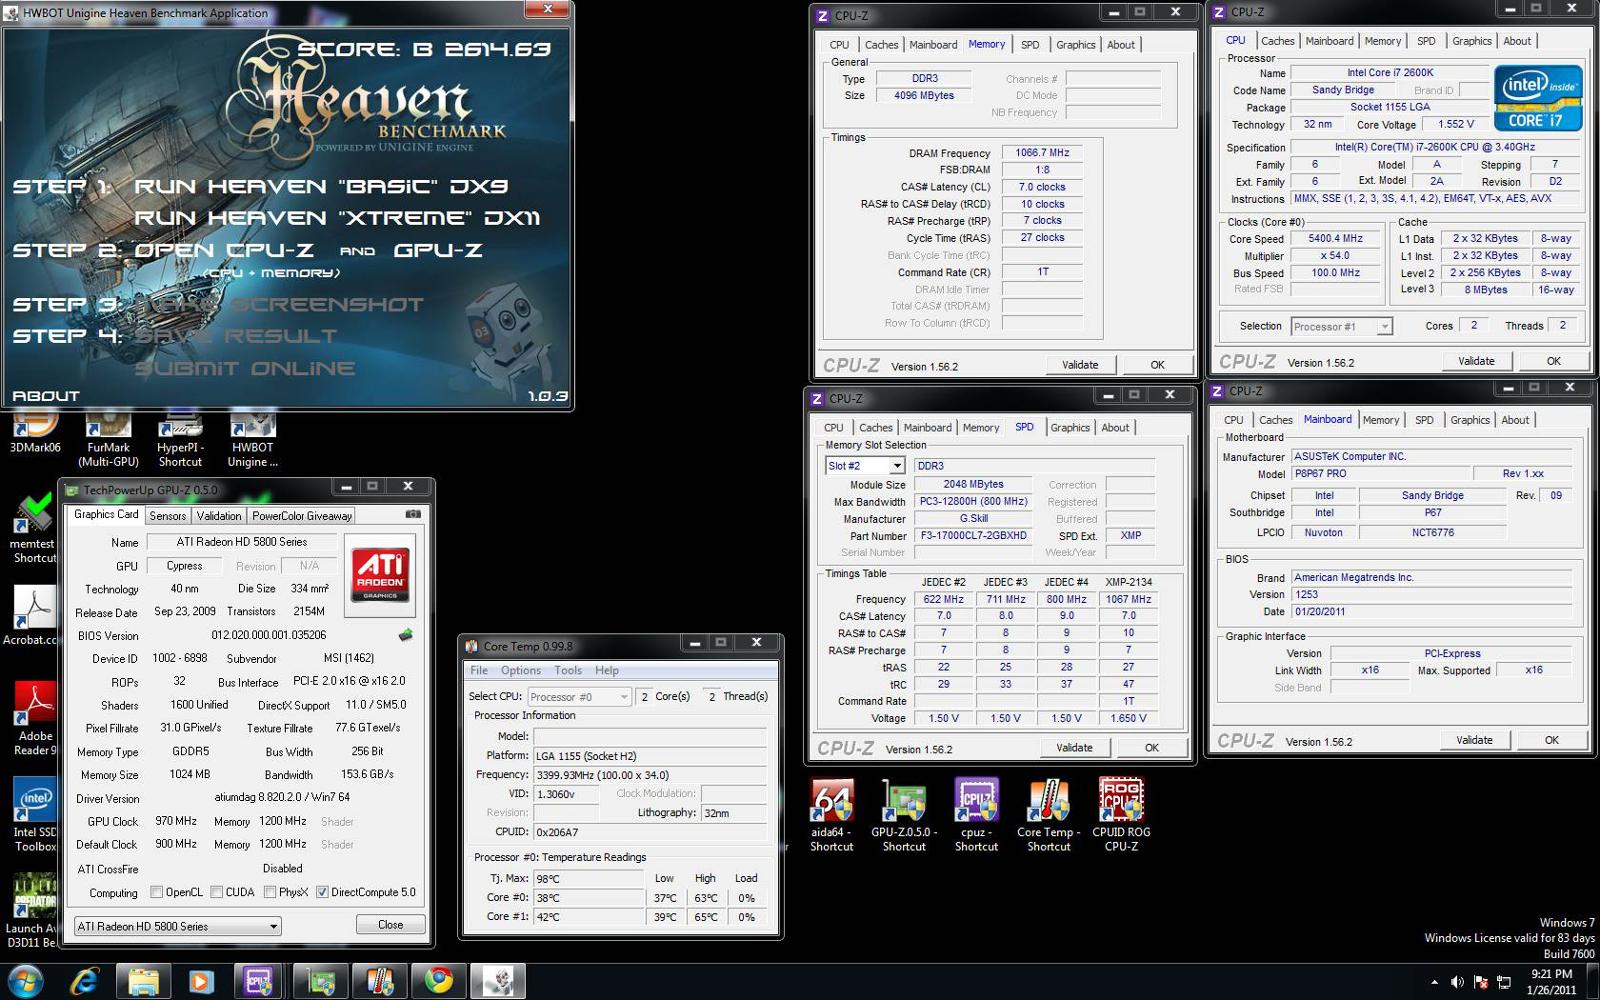Open Windows Start menu orb
This screenshot has height=1000, width=1600.
point(25,981)
